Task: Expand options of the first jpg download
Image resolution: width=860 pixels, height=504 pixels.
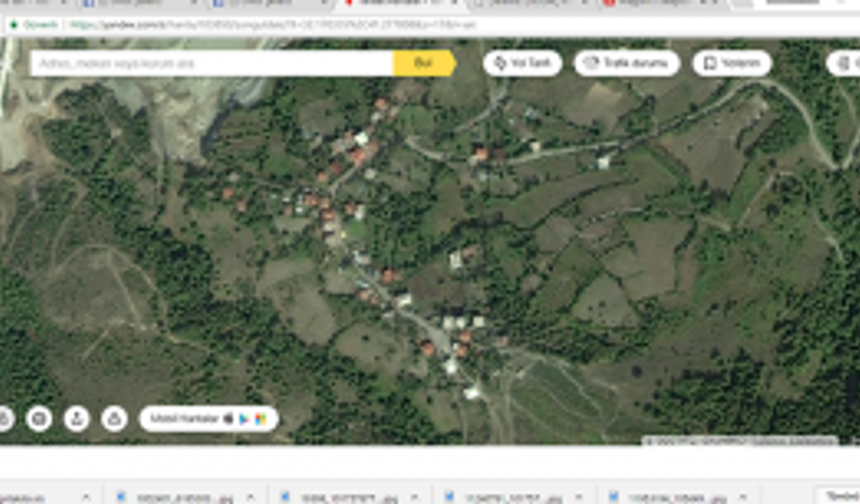Action: [x=251, y=497]
